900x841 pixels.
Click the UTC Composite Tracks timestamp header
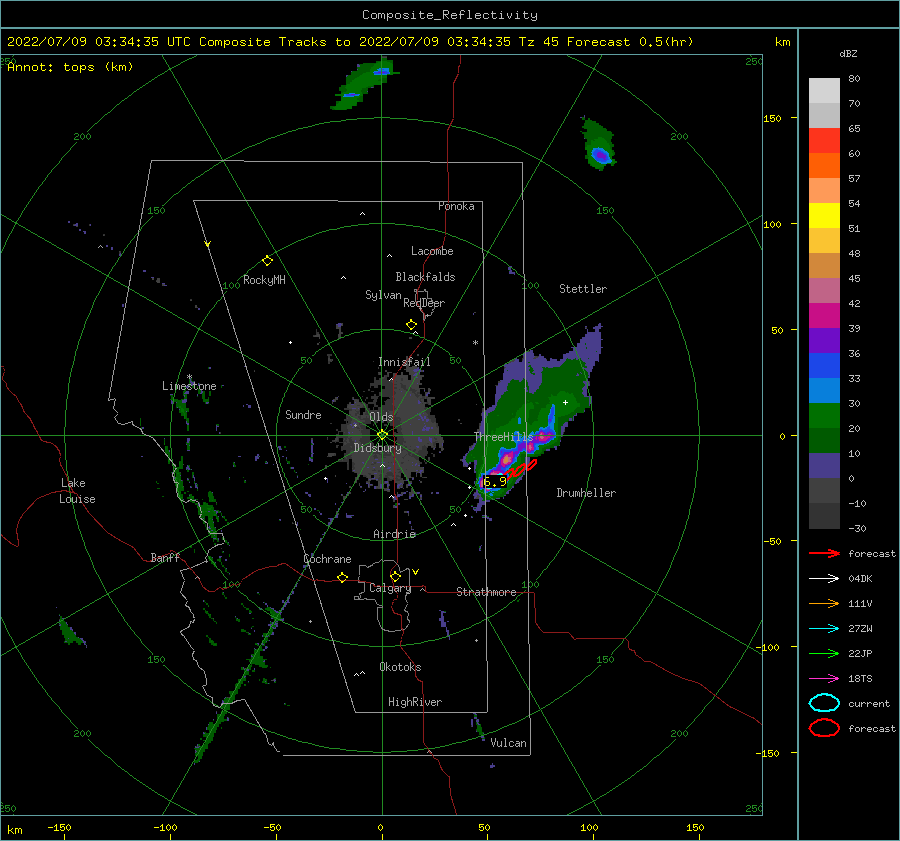(350, 42)
